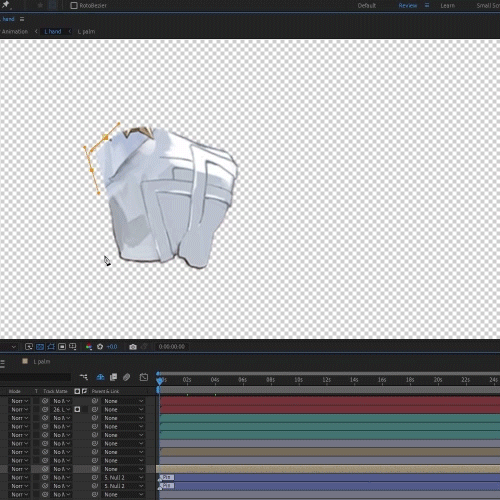Click the Track Matte column header
This screenshot has height=500, width=500.
pos(55,391)
